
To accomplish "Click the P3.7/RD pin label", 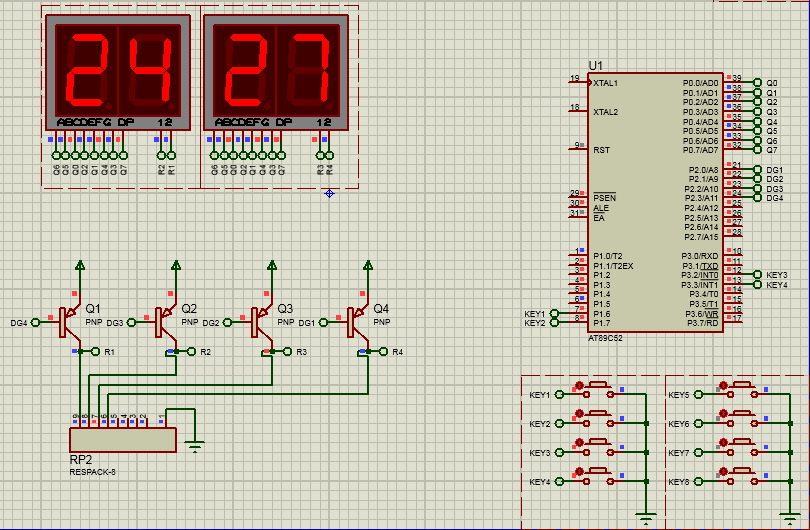I will pos(703,323).
